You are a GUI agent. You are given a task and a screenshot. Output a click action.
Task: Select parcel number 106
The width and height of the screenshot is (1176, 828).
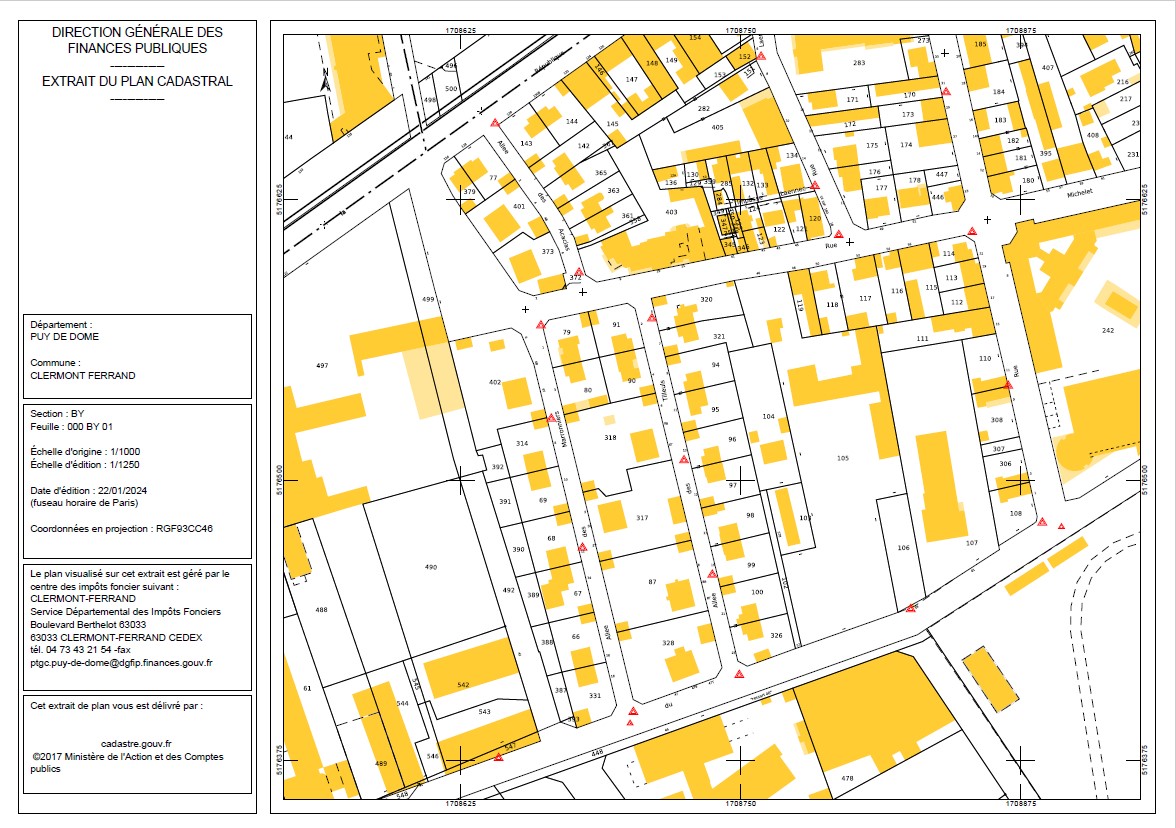click(903, 548)
